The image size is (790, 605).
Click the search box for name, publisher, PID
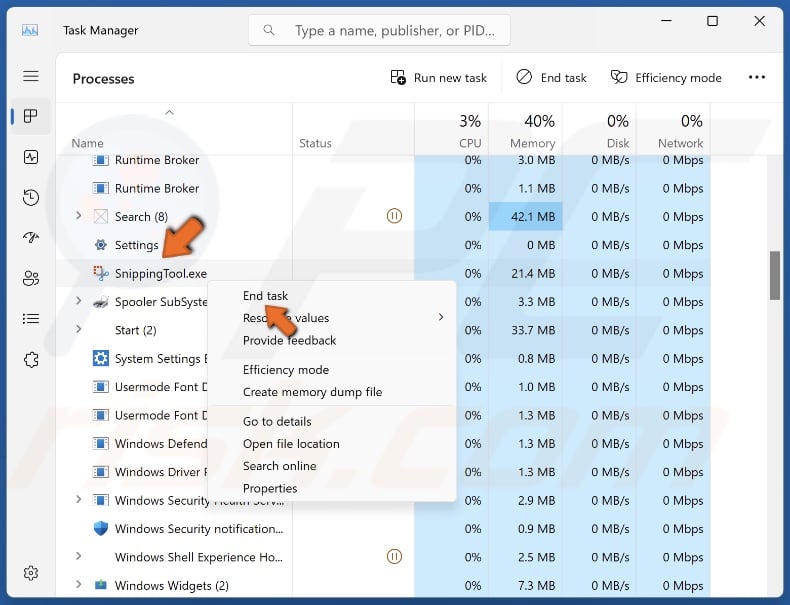click(379, 31)
